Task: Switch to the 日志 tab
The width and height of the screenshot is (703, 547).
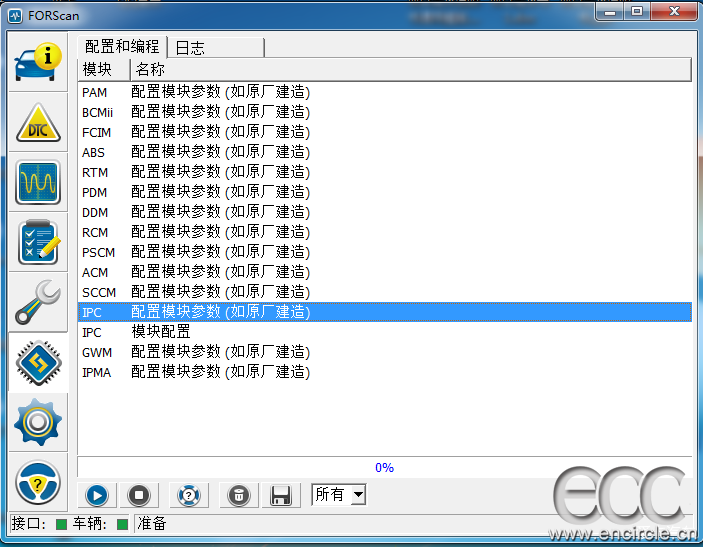Action: 216,48
